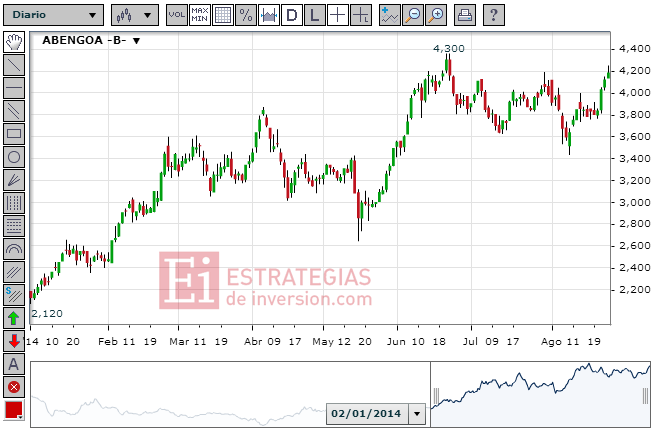Screen dimensions: 657x433
Task: Open help with the question mark
Action: pos(494,15)
